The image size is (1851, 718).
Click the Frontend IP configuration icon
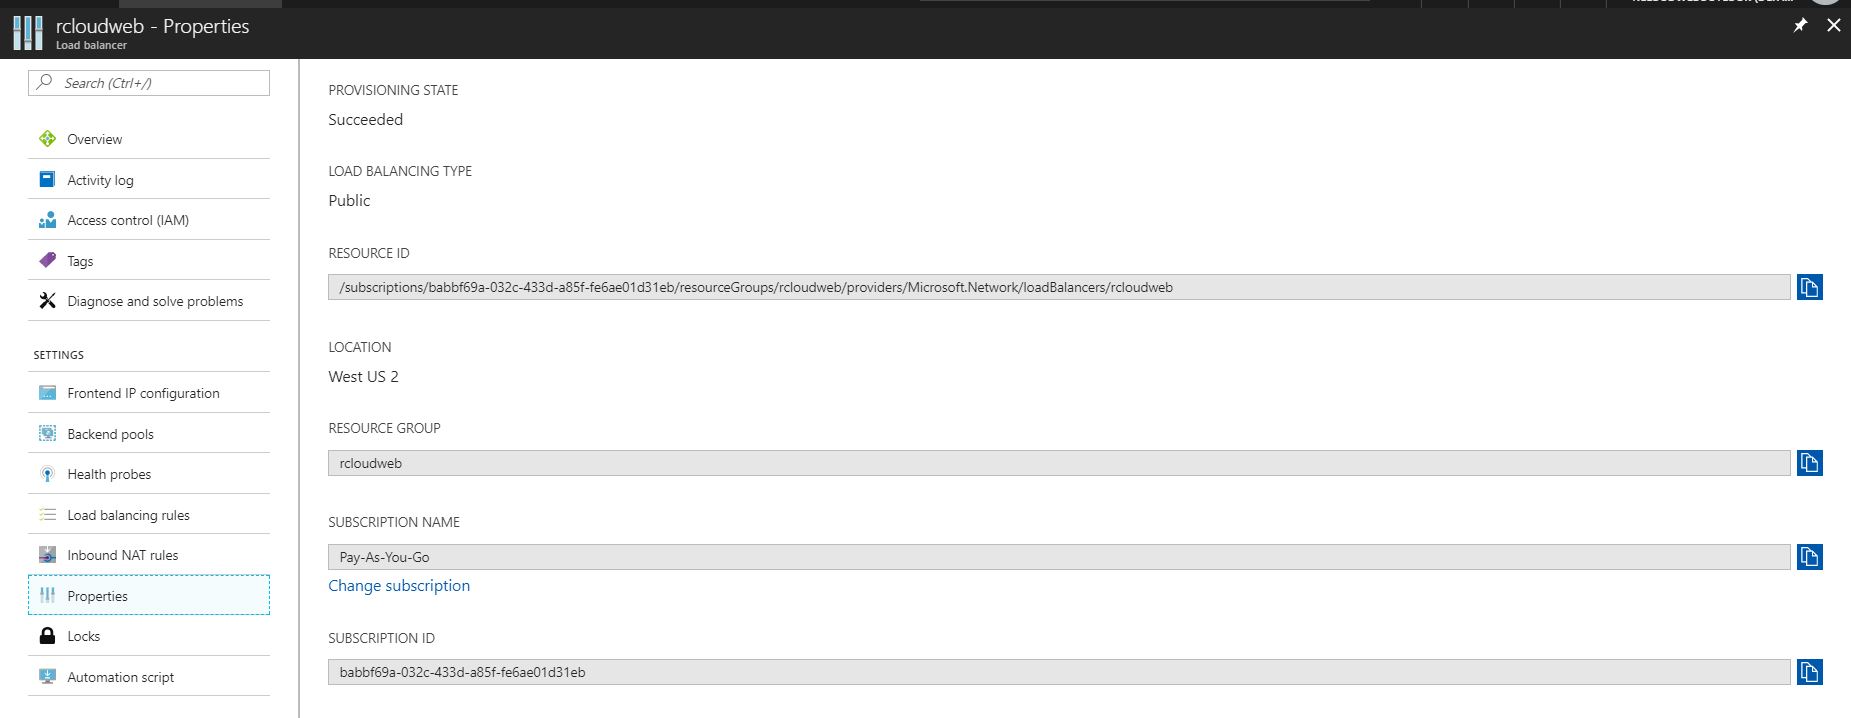(x=47, y=393)
